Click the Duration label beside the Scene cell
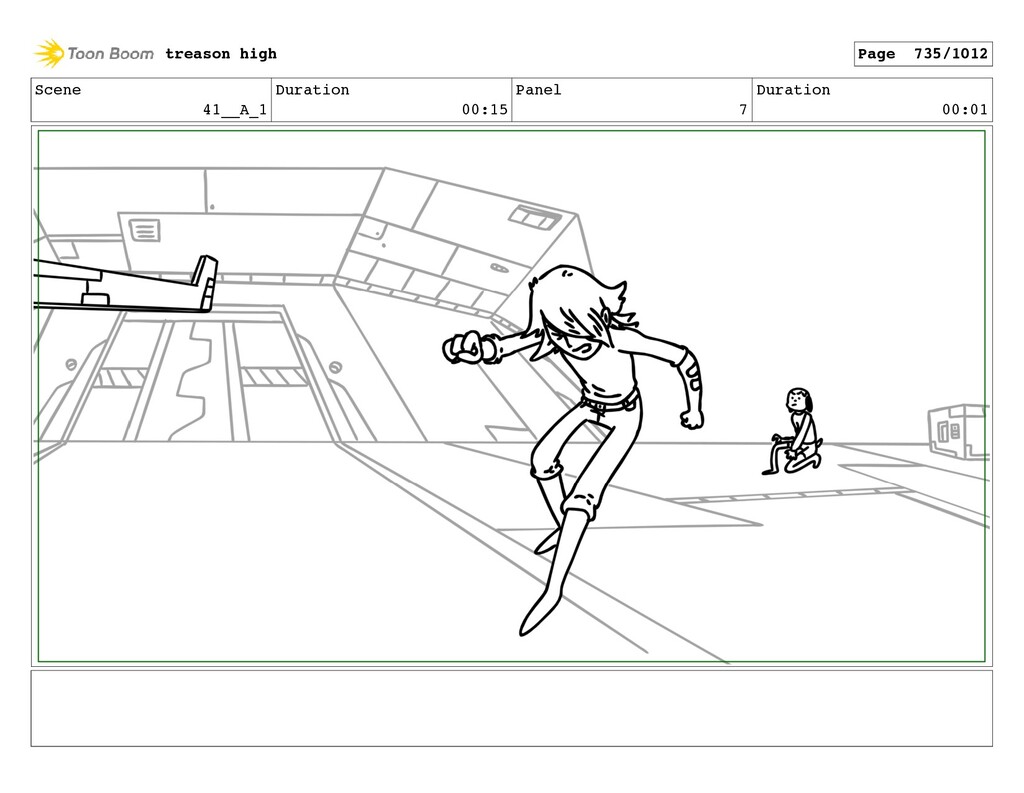 click(x=312, y=89)
